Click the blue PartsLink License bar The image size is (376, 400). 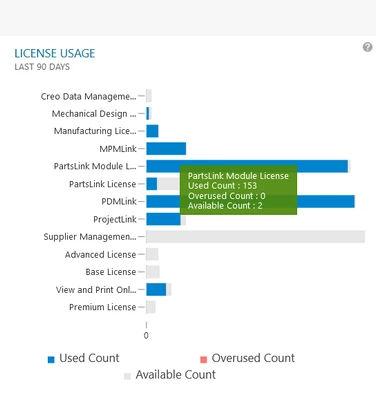(x=152, y=184)
